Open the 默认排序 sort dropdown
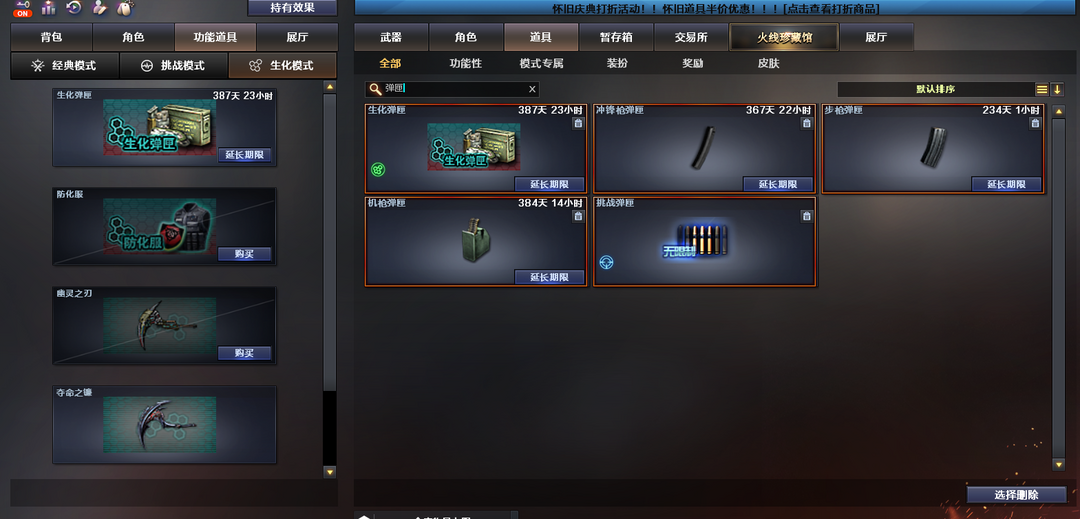Viewport: 1080px width, 519px height. 935,89
